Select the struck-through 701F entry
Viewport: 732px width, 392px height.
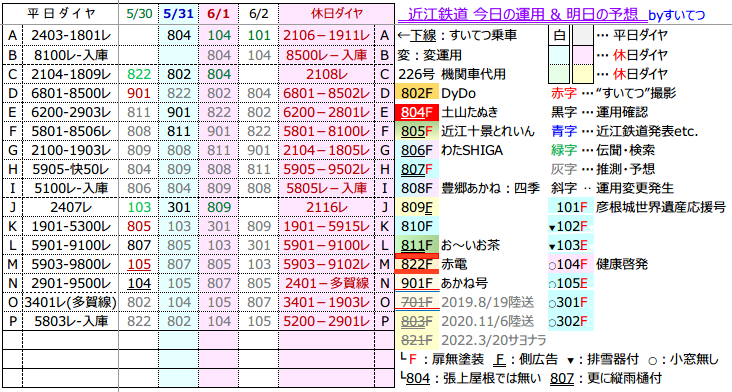pyautogui.click(x=417, y=302)
